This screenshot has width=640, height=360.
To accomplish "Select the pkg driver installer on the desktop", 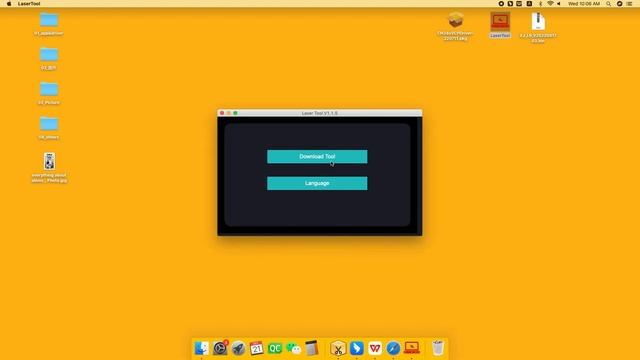I will tap(456, 26).
